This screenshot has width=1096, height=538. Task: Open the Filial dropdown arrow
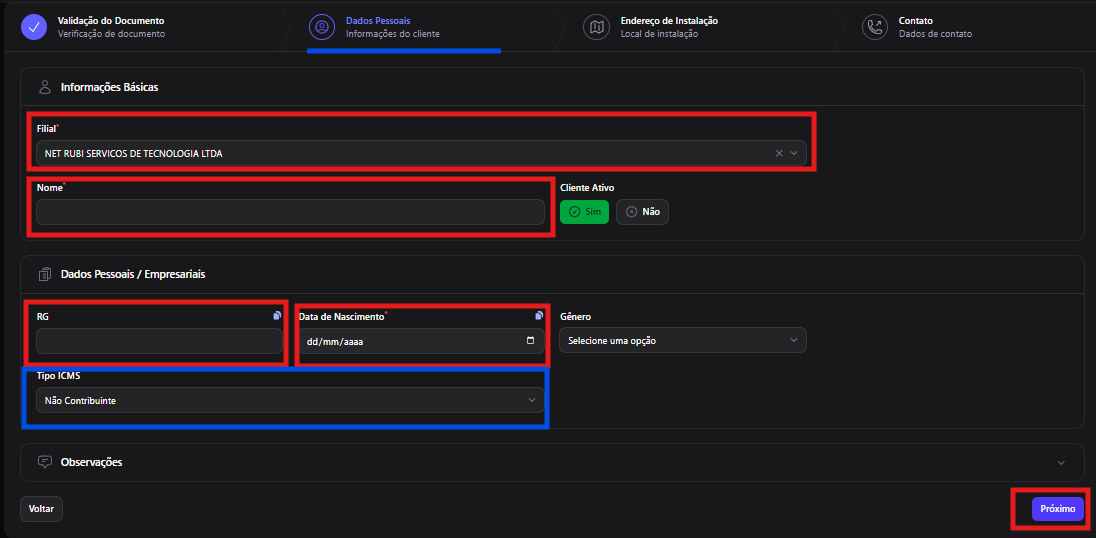(794, 153)
